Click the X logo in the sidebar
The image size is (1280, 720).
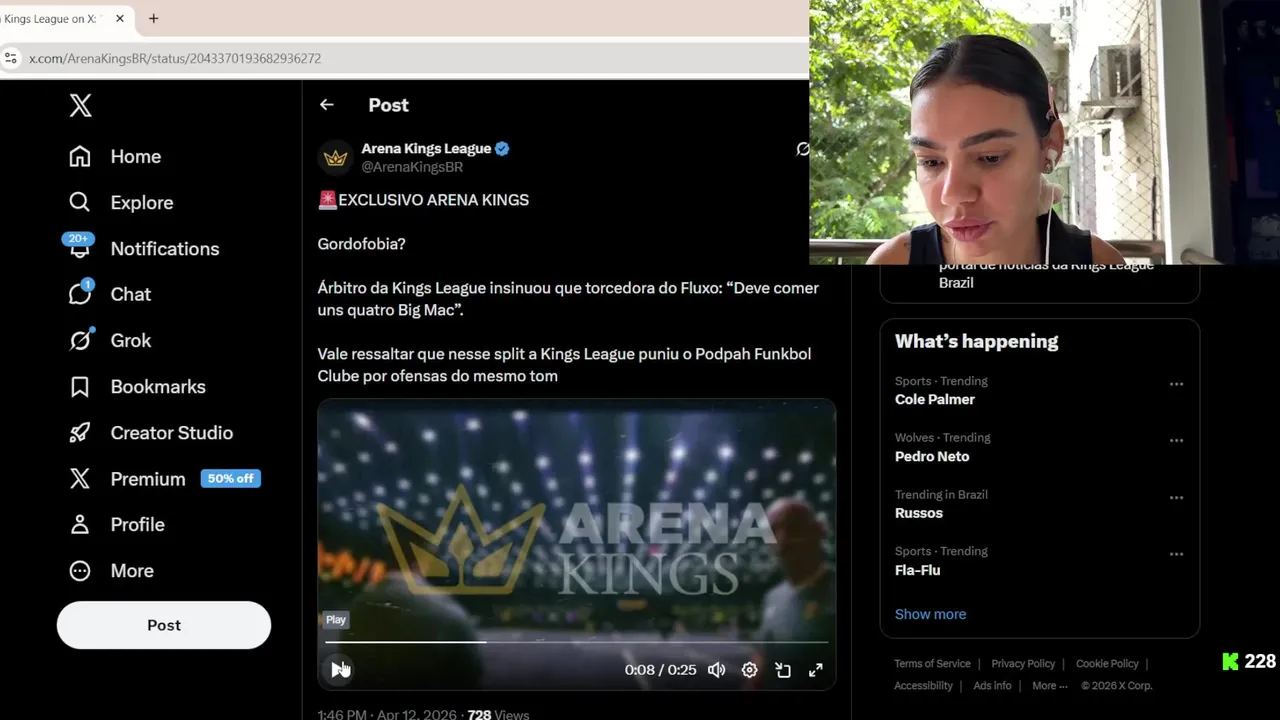(x=80, y=105)
